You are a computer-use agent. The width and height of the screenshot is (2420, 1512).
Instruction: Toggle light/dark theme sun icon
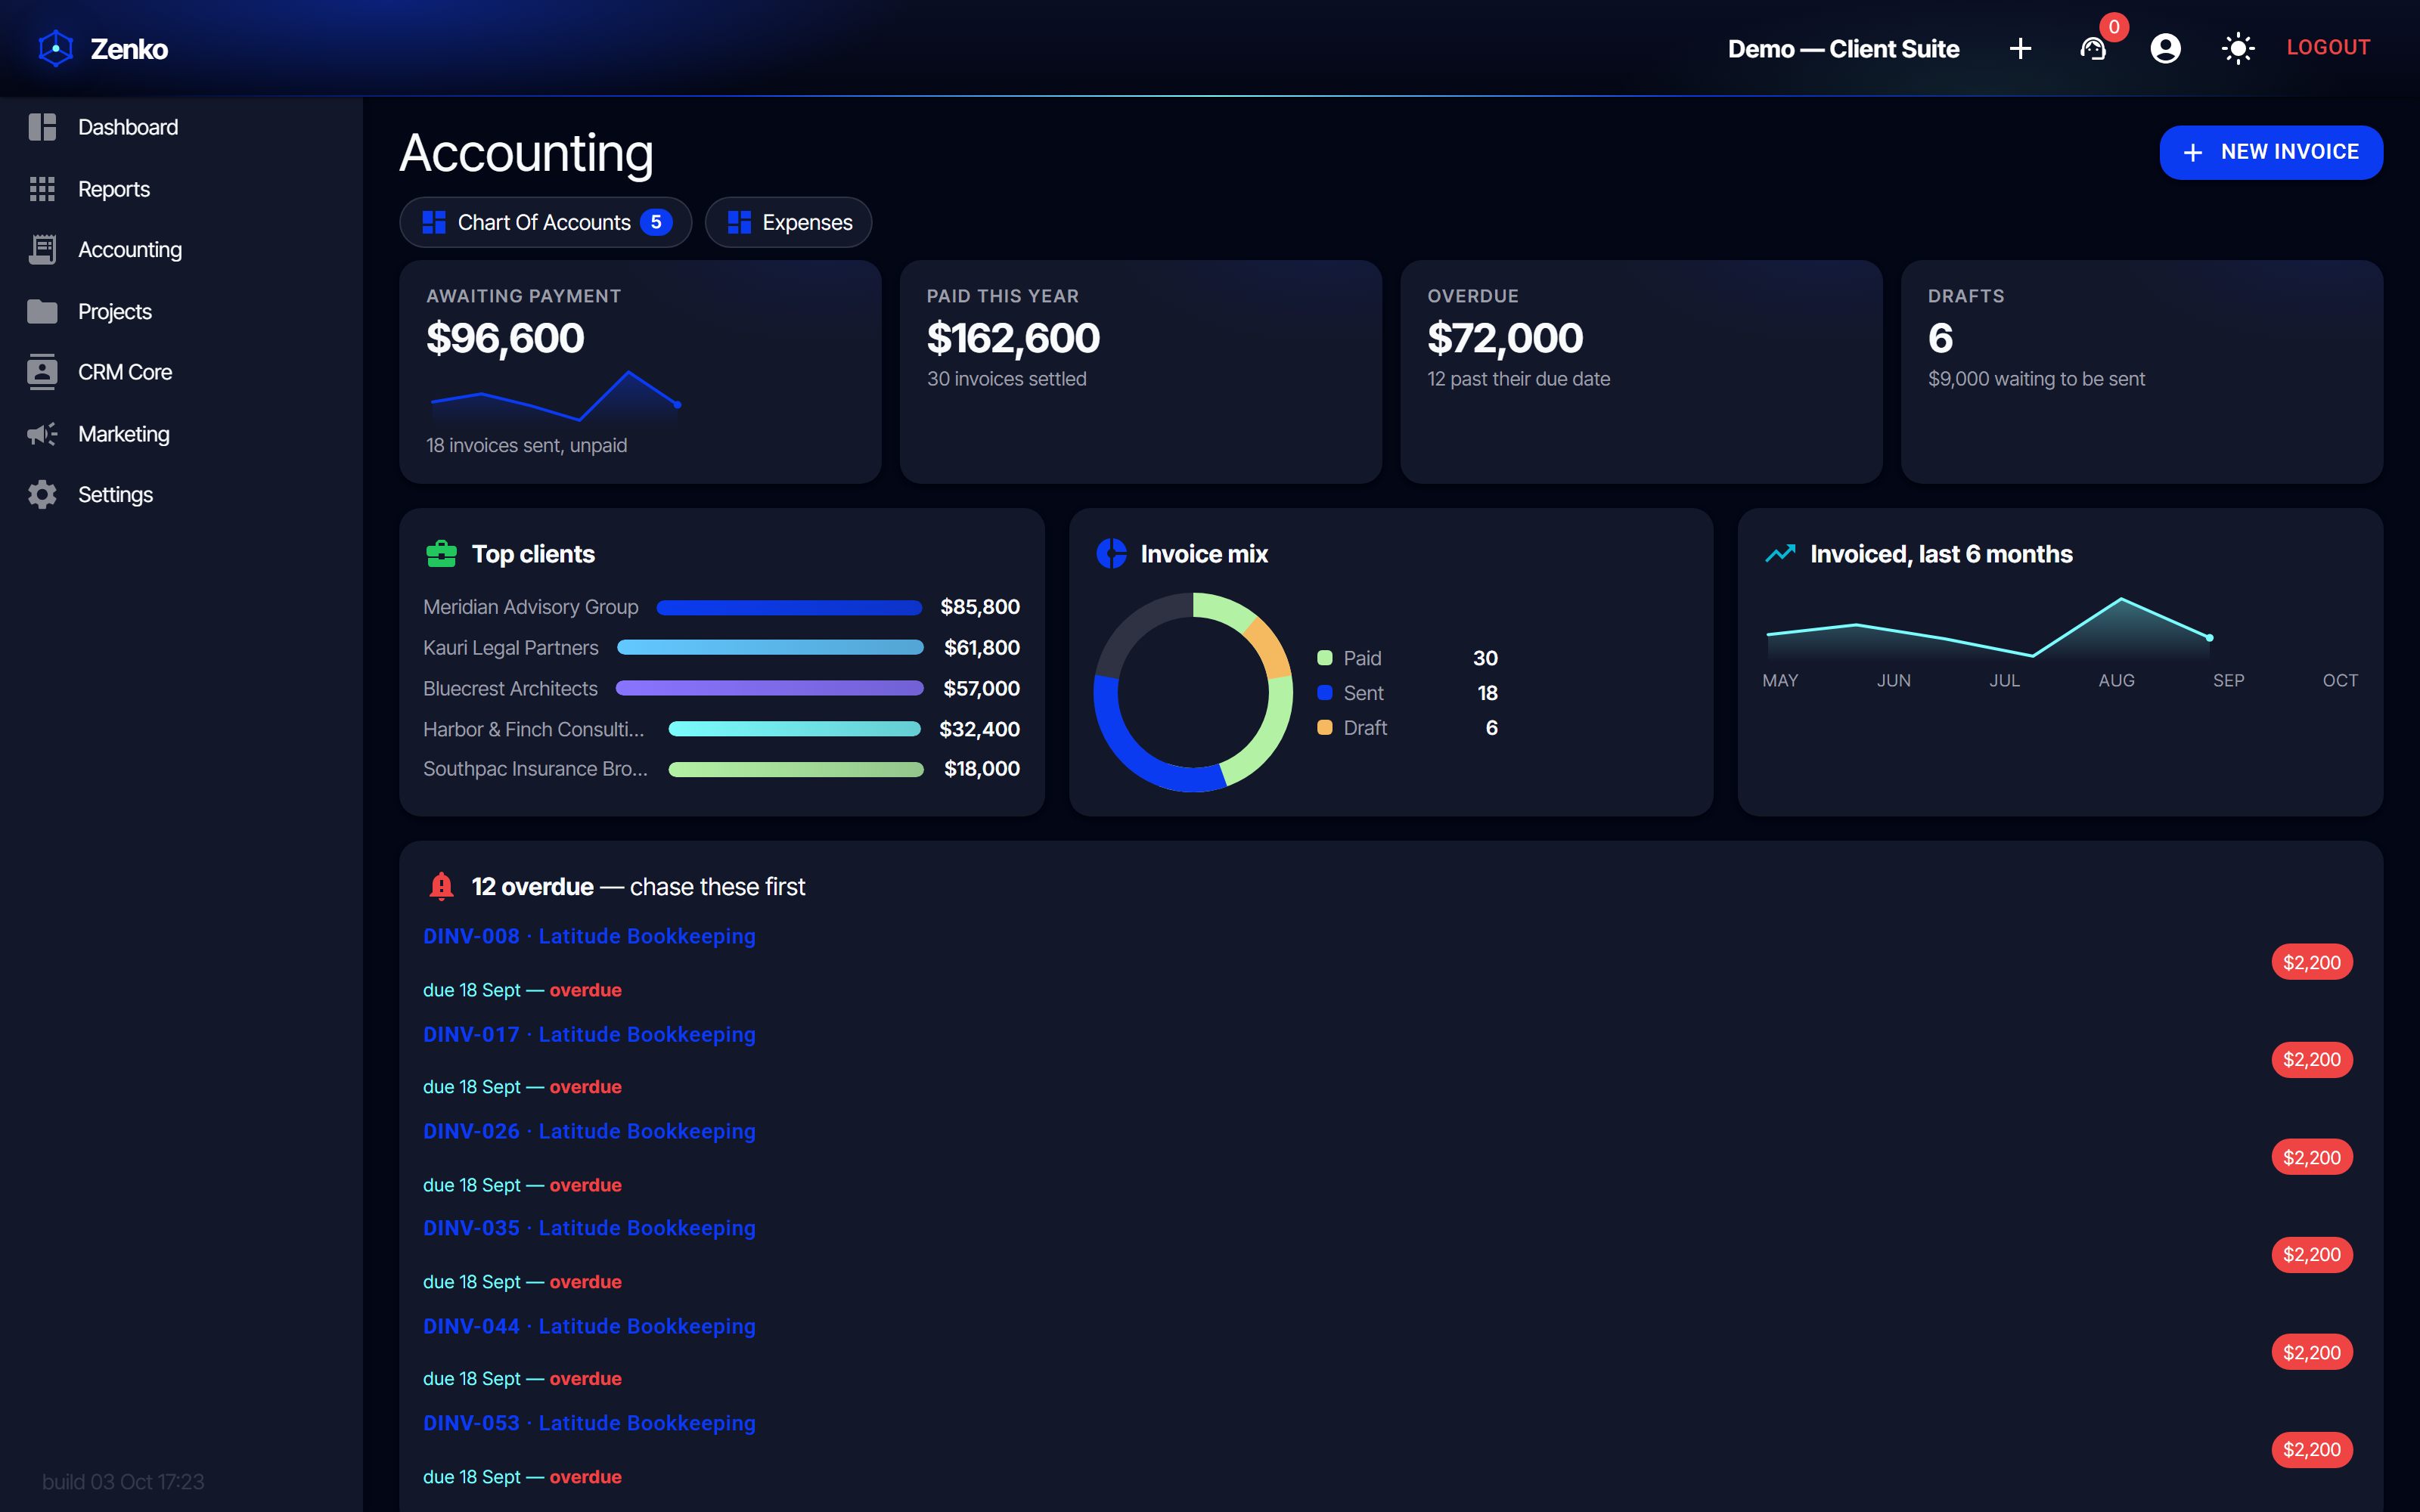point(2237,48)
